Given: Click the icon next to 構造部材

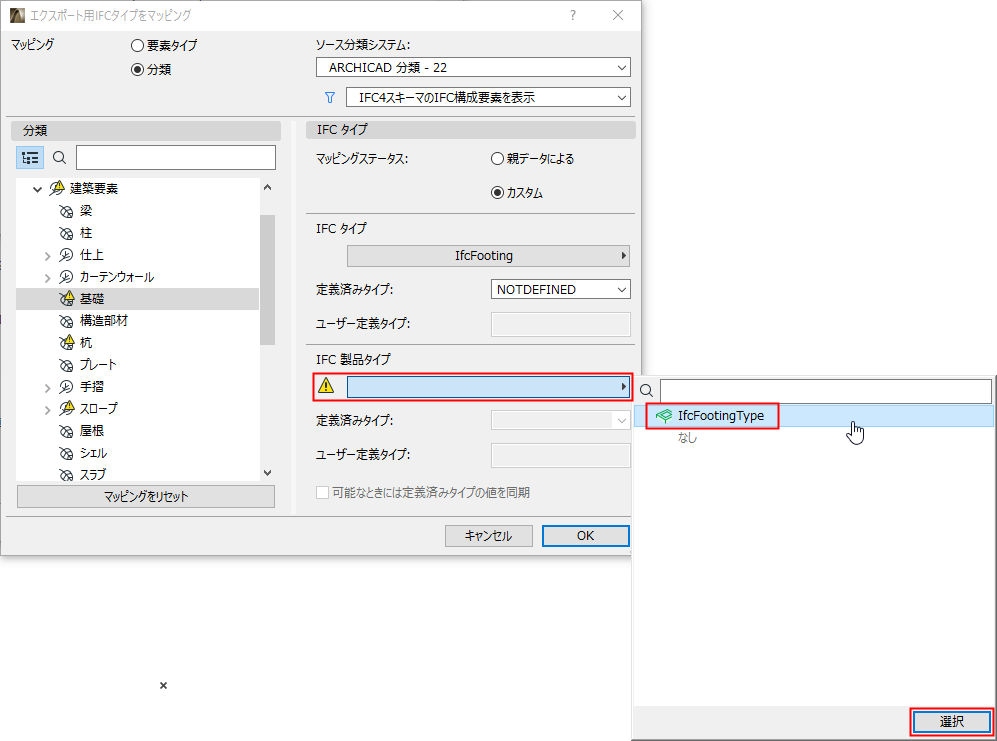Looking at the screenshot, I should 66,321.
